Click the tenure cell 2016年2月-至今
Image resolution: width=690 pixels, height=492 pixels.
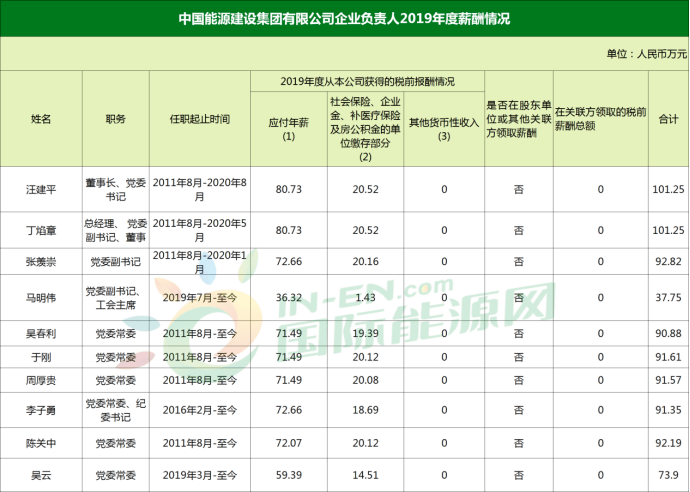(200, 410)
